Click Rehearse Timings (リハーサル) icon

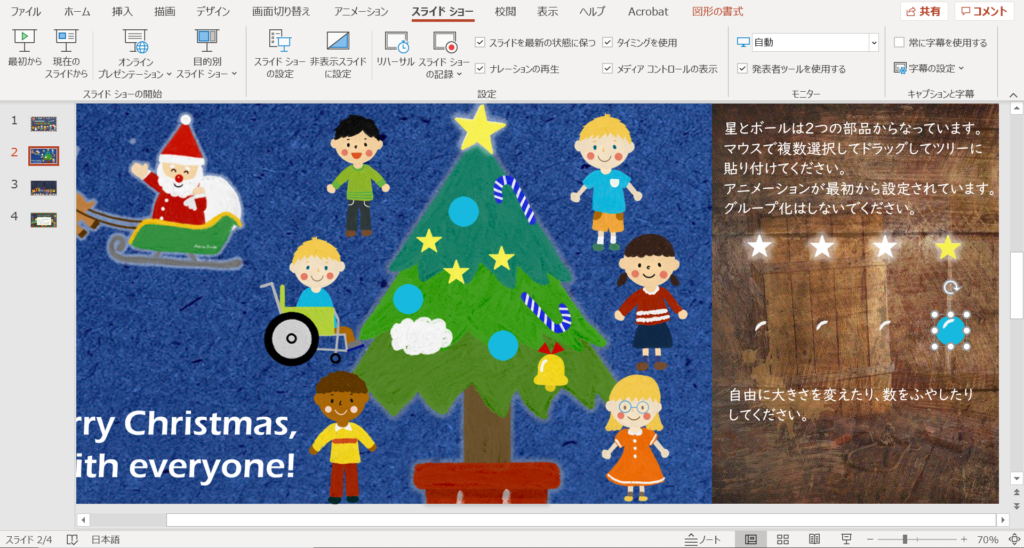(x=396, y=49)
